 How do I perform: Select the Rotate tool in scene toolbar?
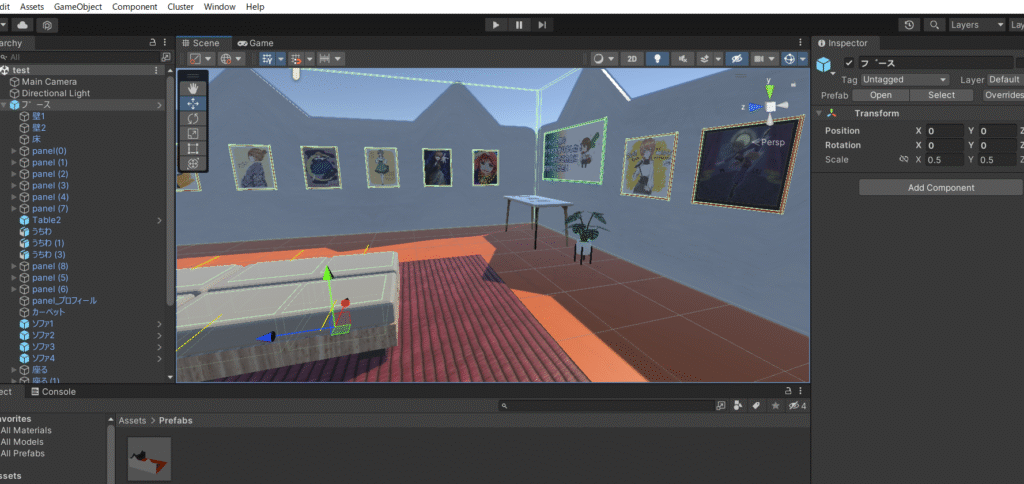tap(193, 118)
